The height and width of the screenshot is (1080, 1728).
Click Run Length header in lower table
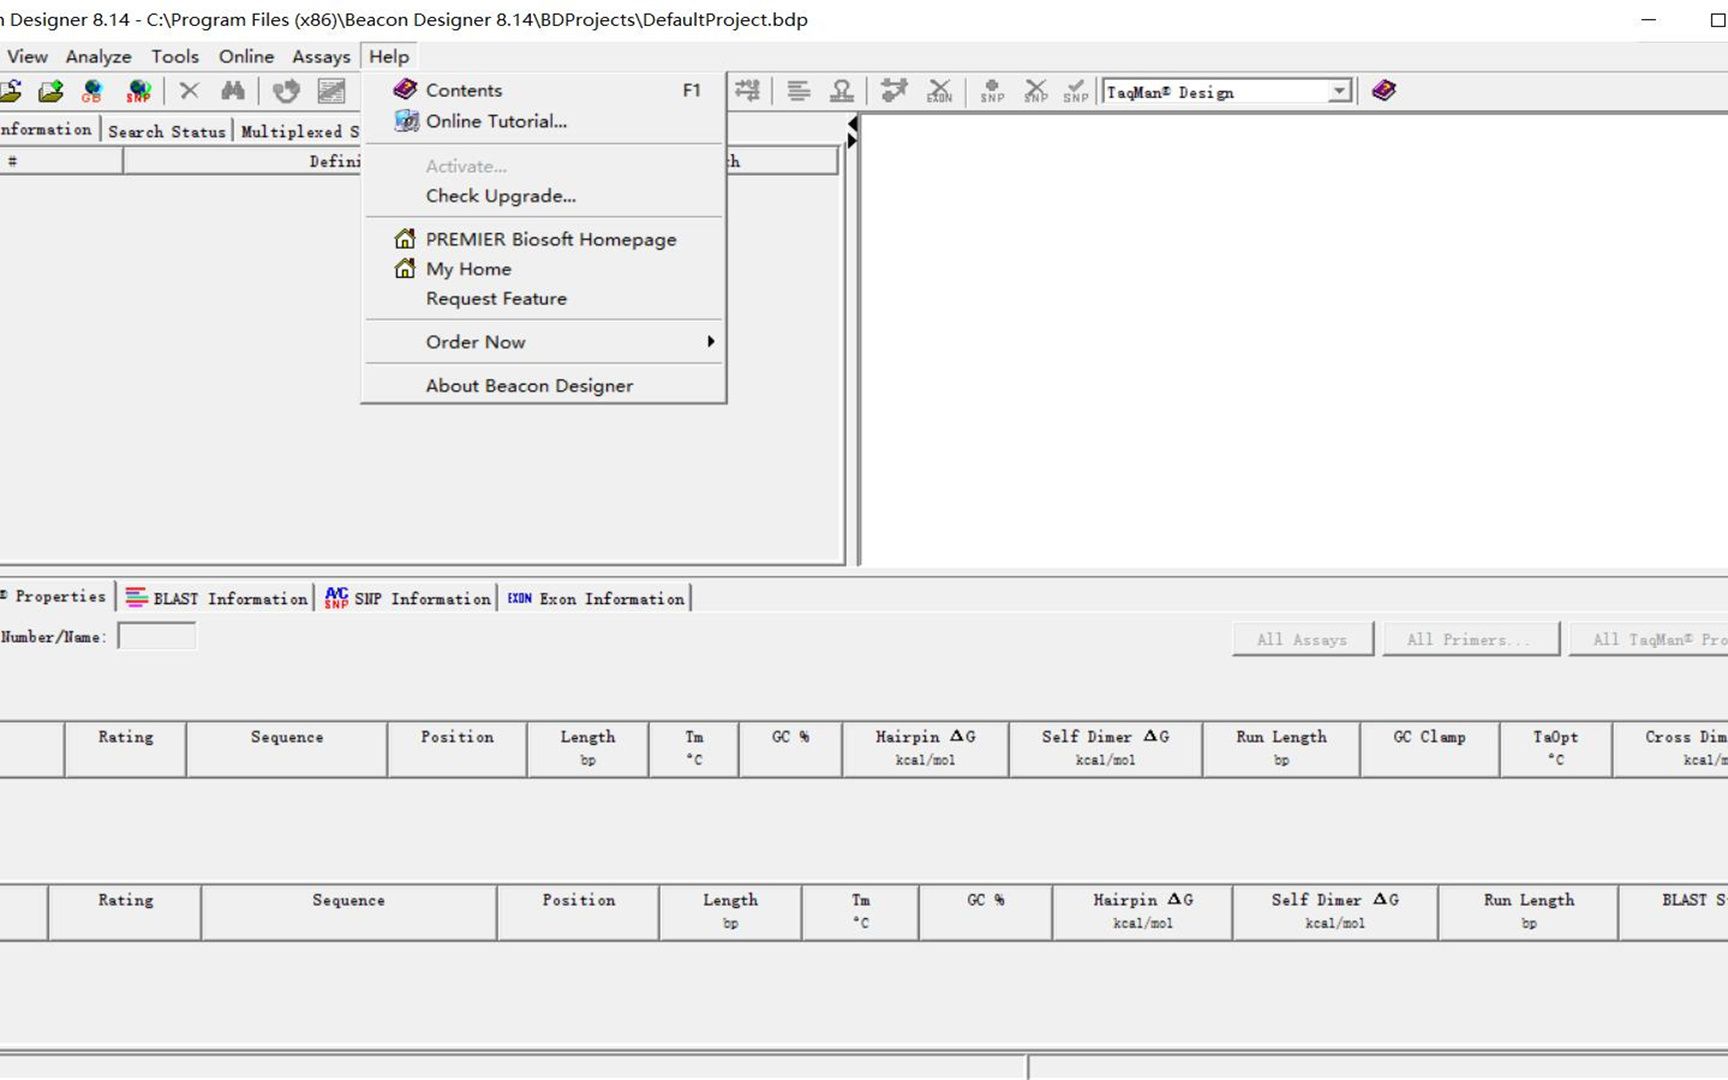coord(1528,911)
